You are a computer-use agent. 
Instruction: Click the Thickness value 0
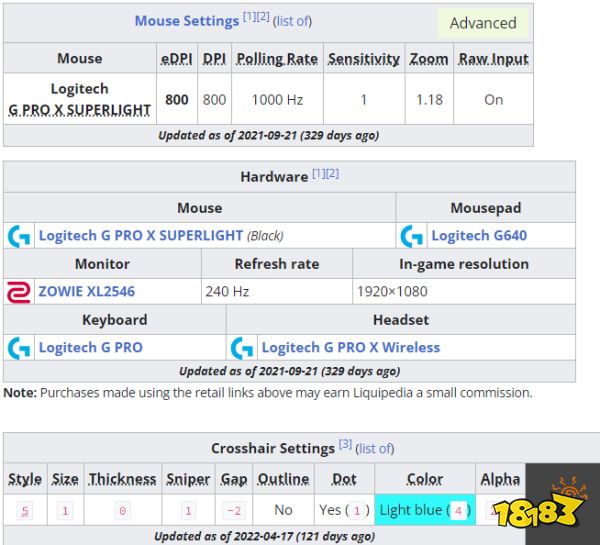tap(122, 511)
